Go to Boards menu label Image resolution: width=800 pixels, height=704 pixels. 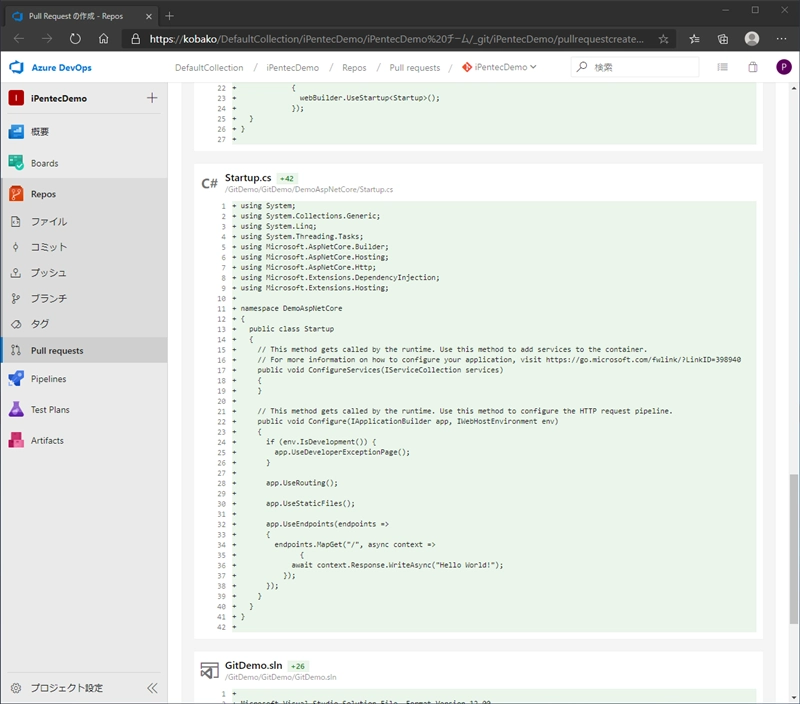(x=44, y=163)
